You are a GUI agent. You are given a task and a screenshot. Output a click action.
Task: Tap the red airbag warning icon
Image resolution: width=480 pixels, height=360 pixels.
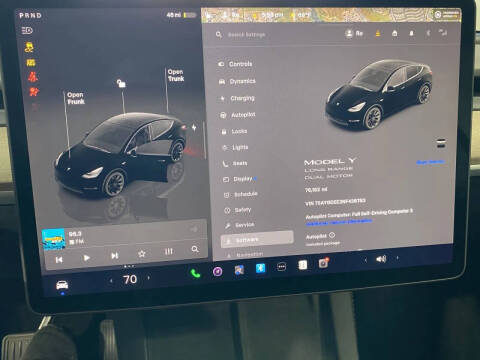[34, 91]
